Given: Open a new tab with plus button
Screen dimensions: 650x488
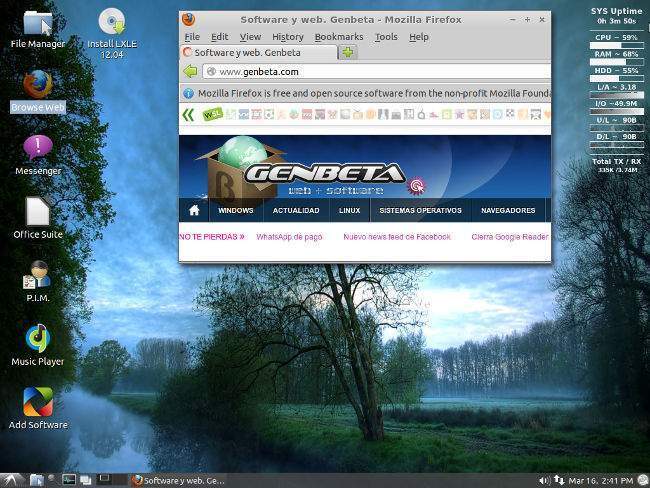Looking at the screenshot, I should point(348,52).
